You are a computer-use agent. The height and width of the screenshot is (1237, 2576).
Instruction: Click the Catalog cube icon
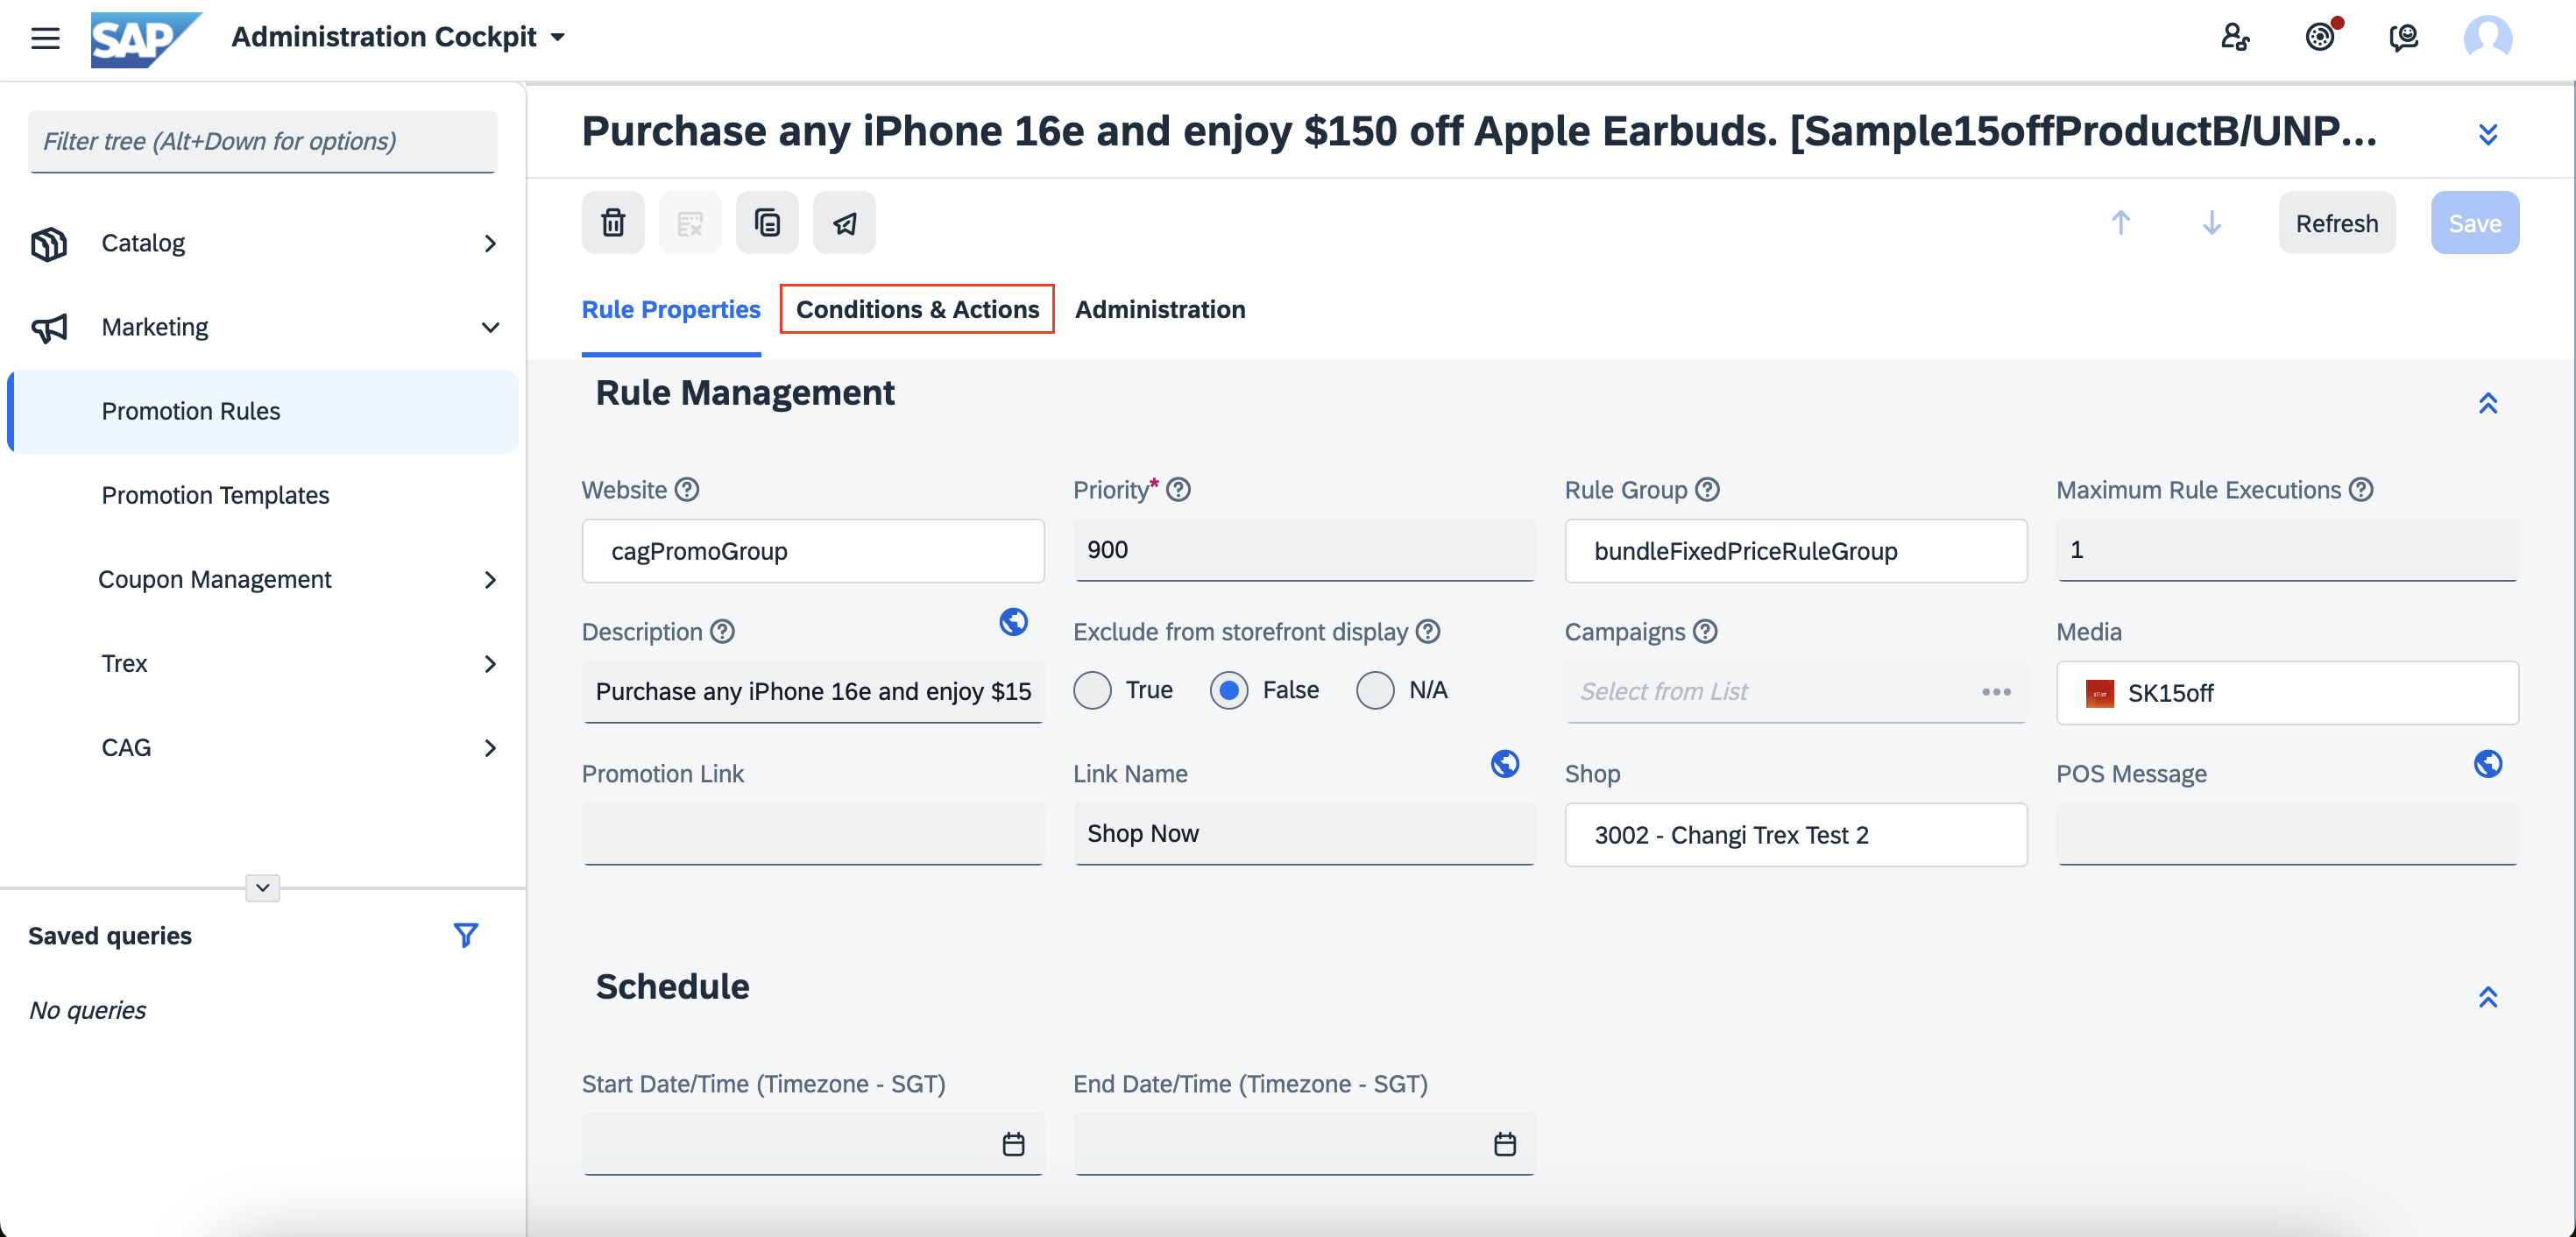(49, 243)
